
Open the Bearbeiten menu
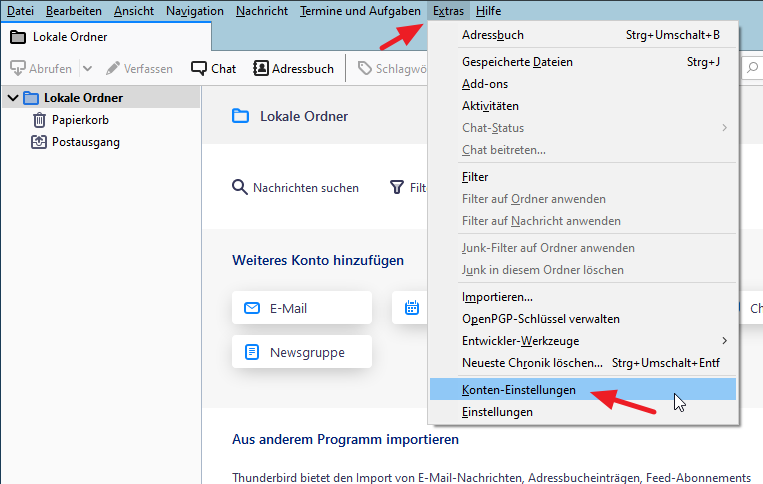point(73,11)
